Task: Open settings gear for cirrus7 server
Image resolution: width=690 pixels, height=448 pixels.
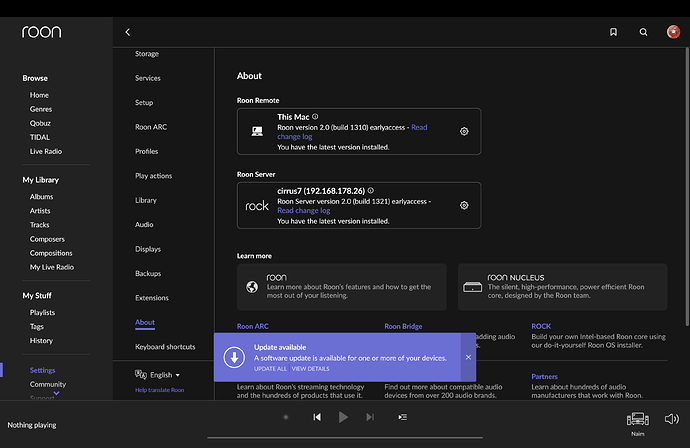Action: [464, 205]
